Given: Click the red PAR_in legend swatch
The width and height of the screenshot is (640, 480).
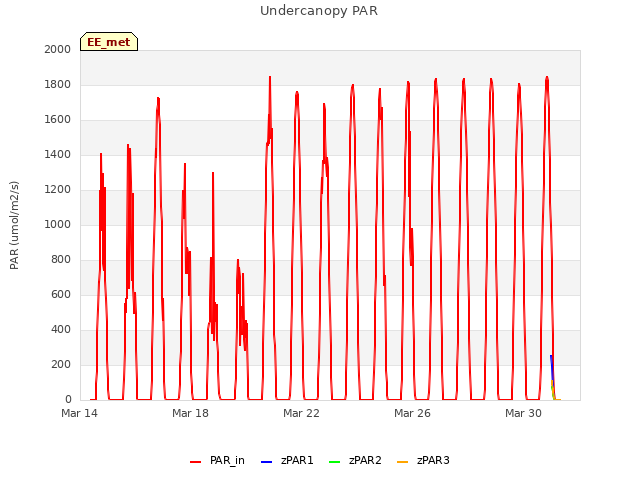Looking at the screenshot, I should click(196, 462).
